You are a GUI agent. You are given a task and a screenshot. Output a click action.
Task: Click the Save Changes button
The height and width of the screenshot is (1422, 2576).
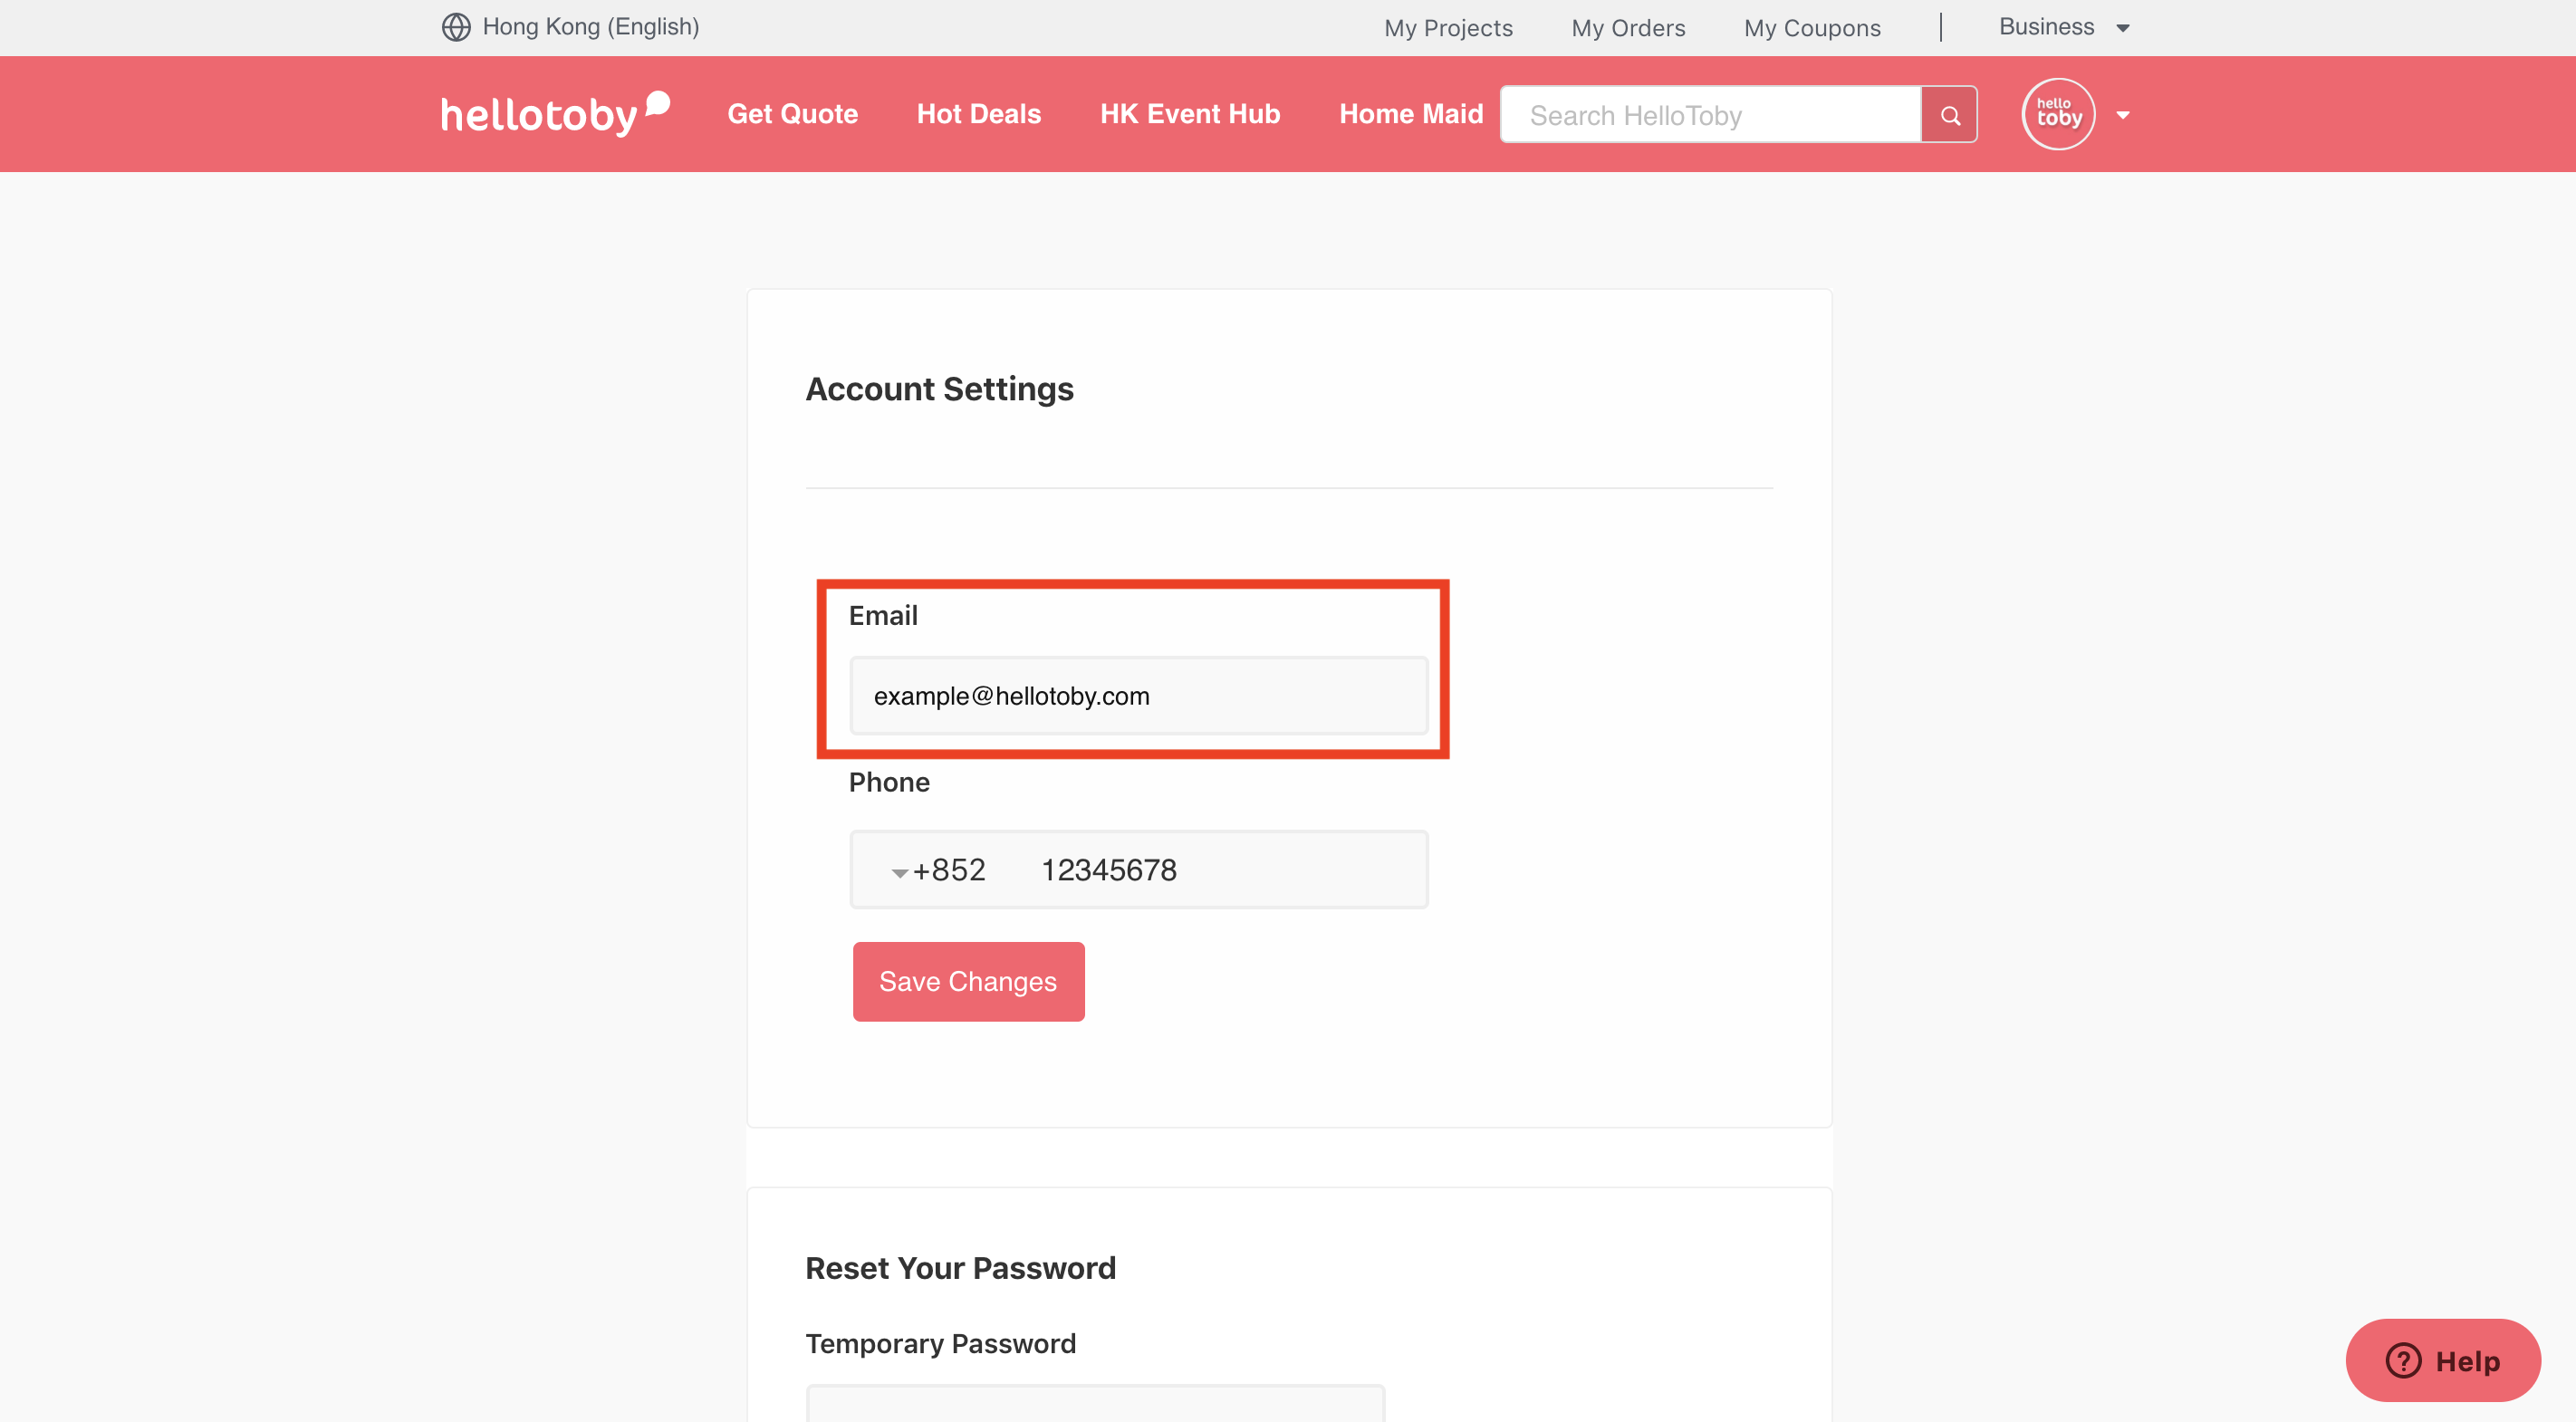coord(968,981)
